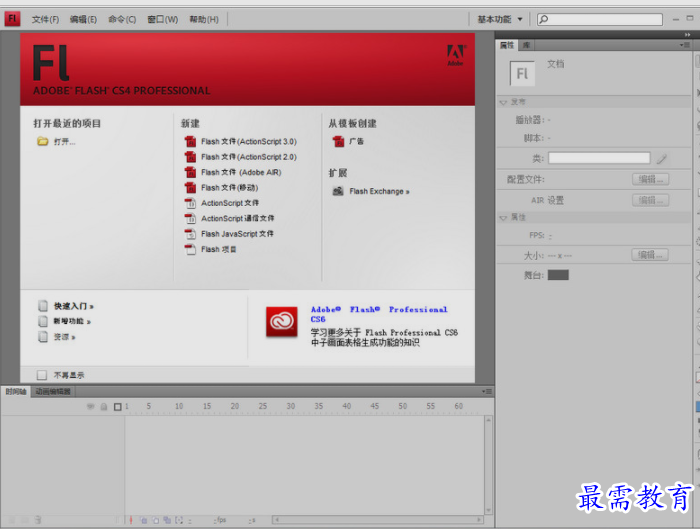Viewport: 700px width, 529px height.
Task: Toggle show/hide all layers eye icon
Action: point(91,407)
